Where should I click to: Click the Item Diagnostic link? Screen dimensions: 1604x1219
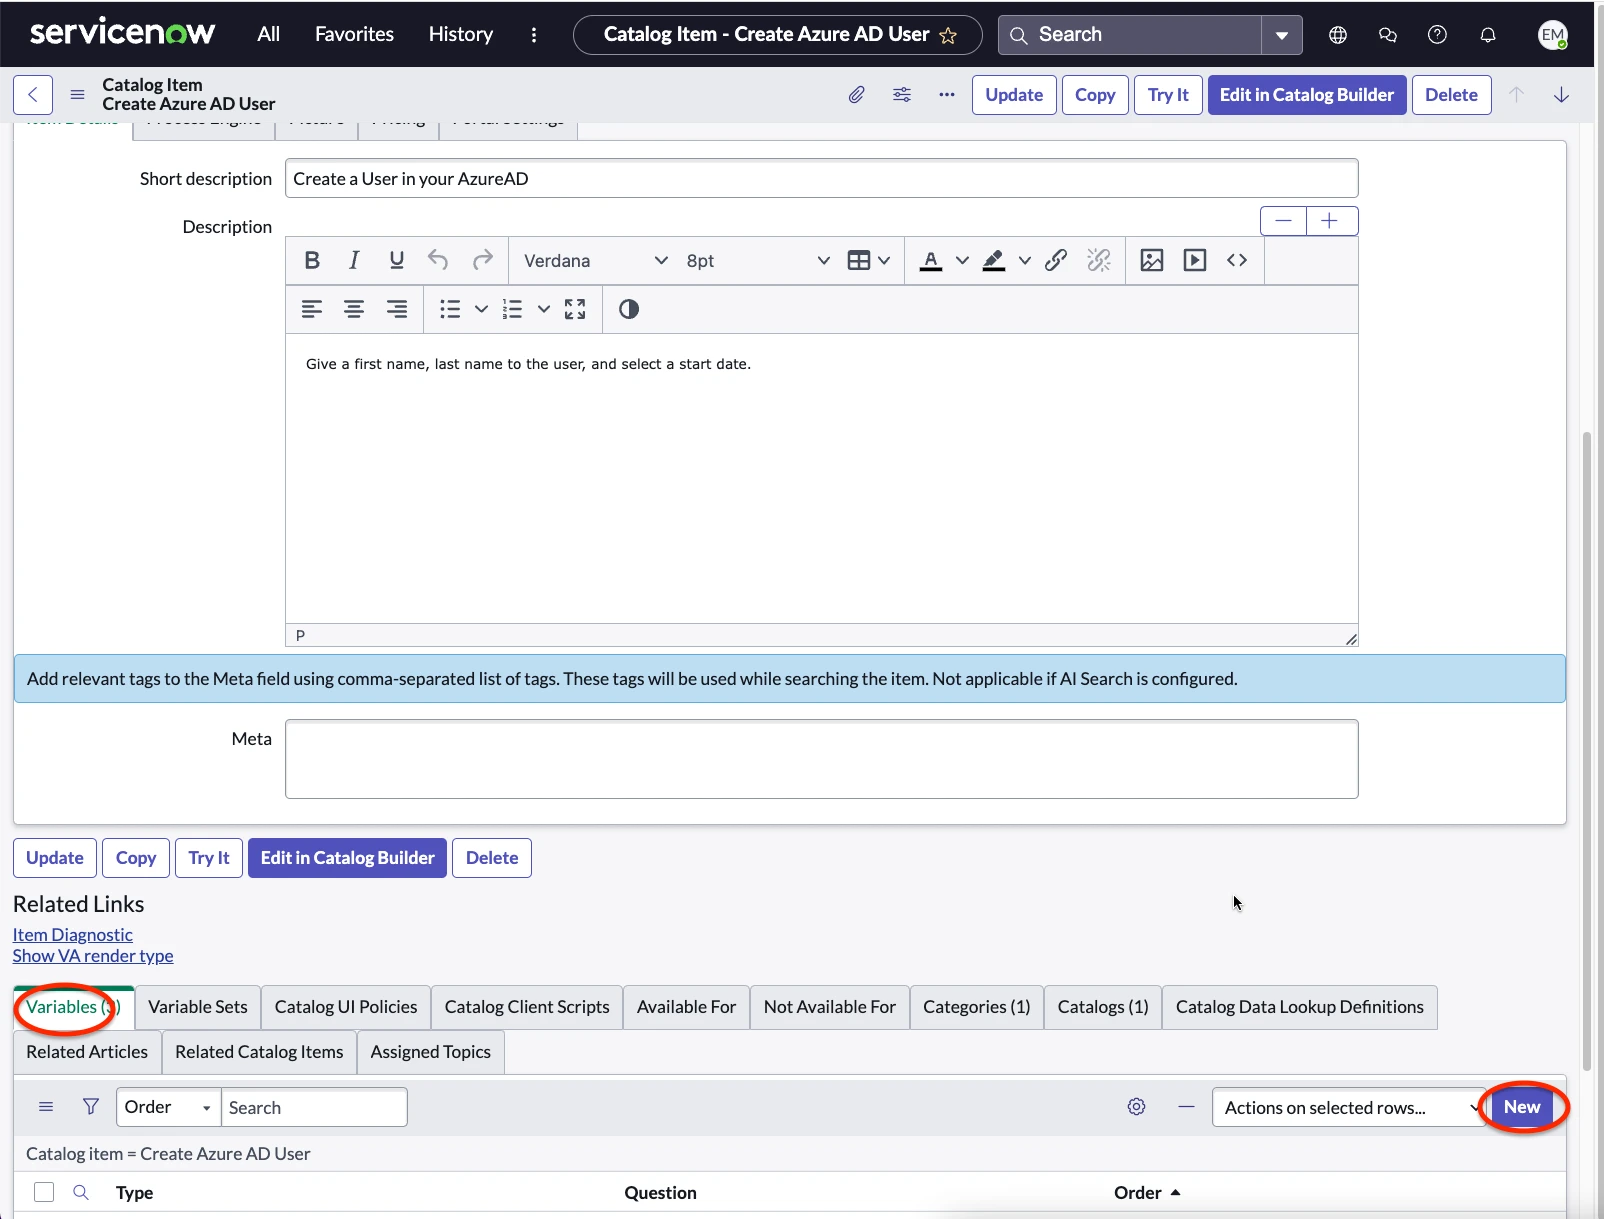(73, 935)
